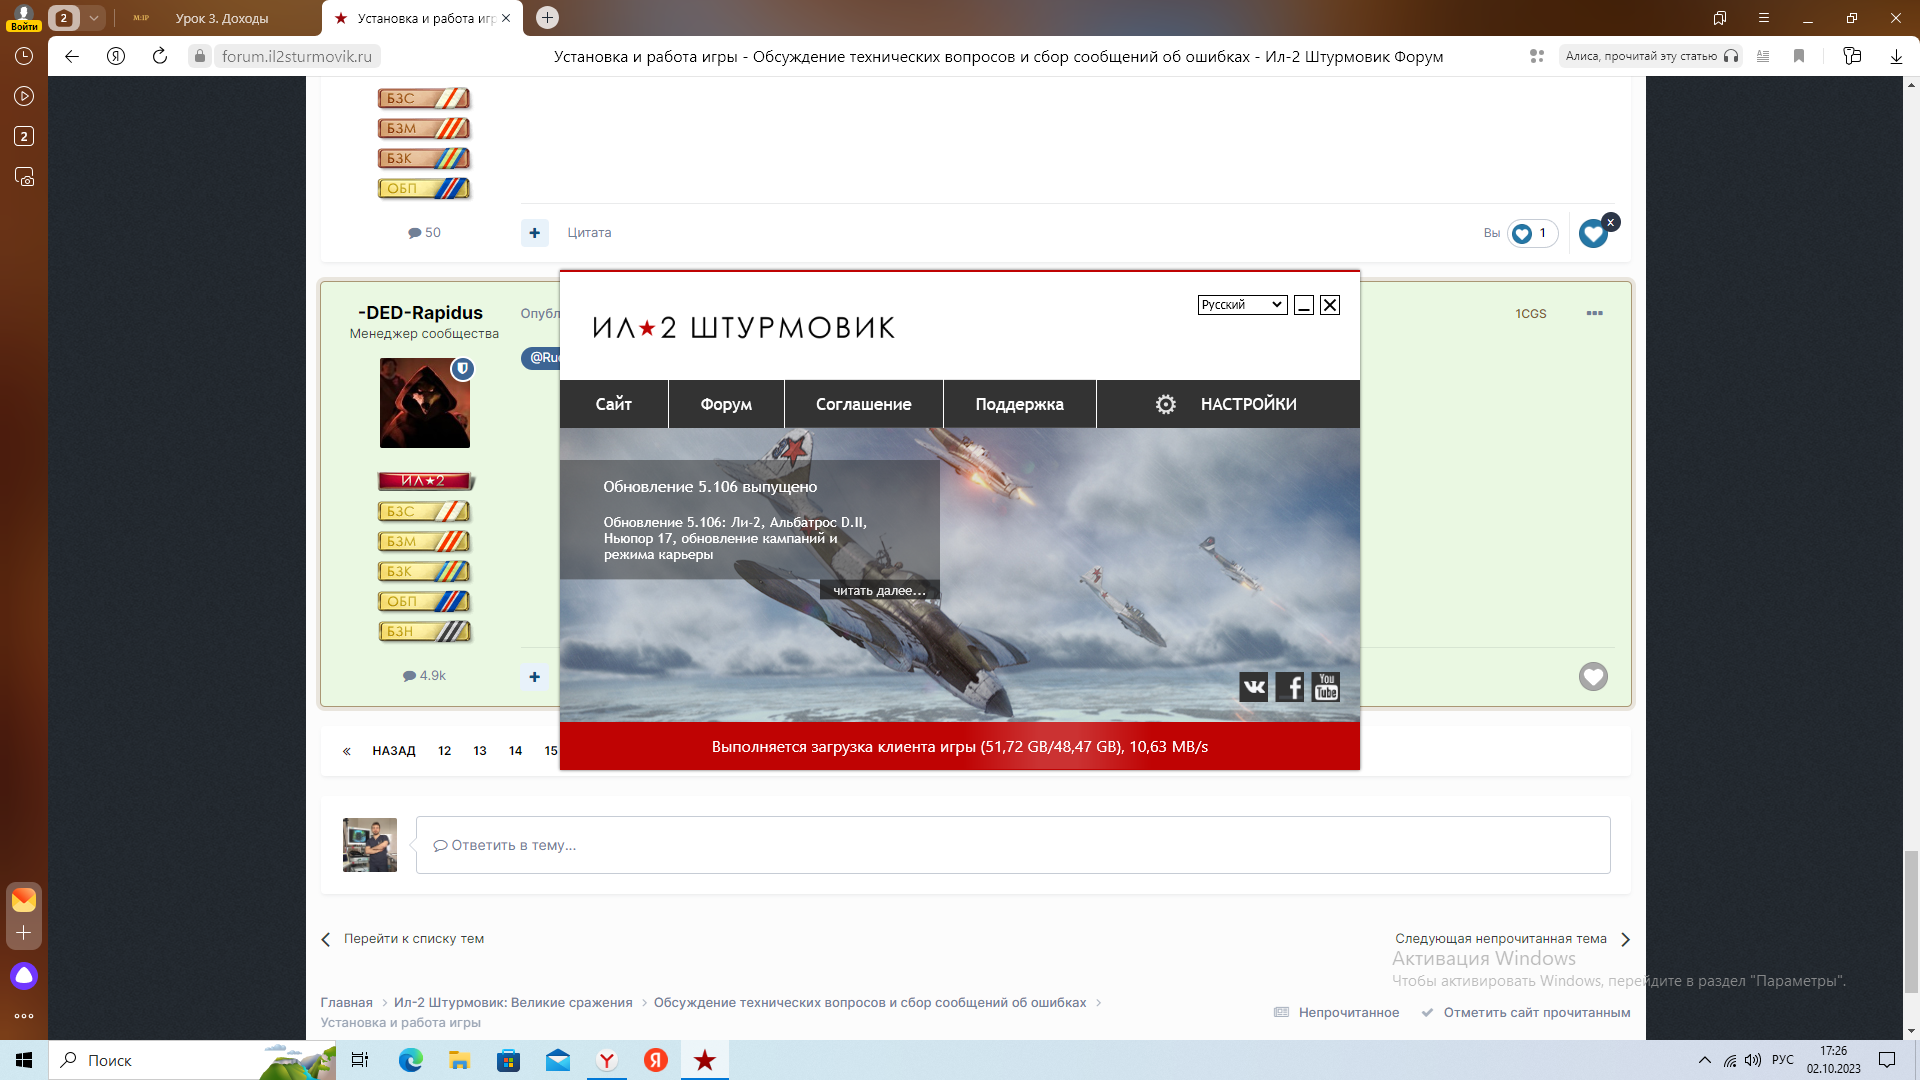Open IL-2 launcher from Windows taskbar
The image size is (1920, 1080).
(x=705, y=1060)
